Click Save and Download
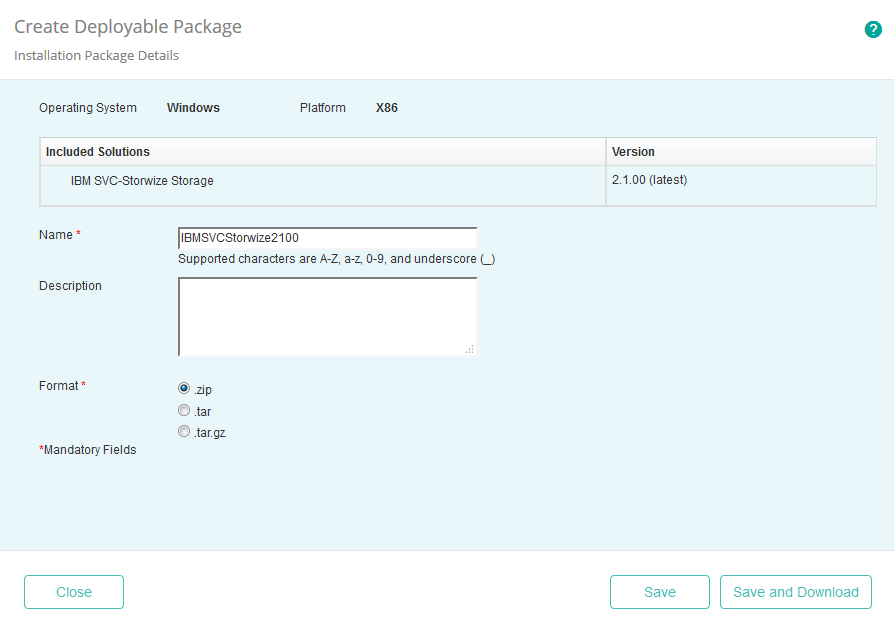This screenshot has width=894, height=630. point(795,592)
